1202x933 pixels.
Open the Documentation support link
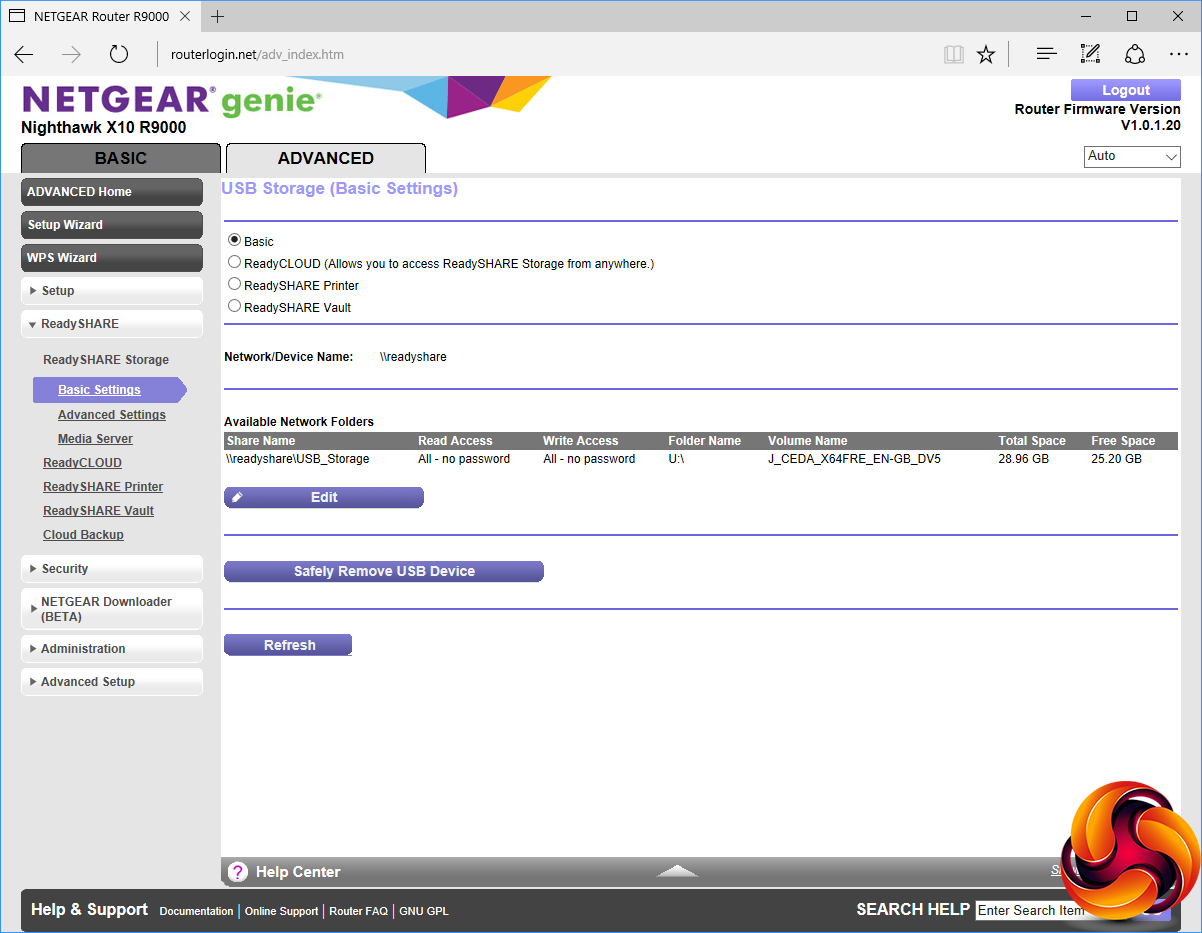pos(196,911)
